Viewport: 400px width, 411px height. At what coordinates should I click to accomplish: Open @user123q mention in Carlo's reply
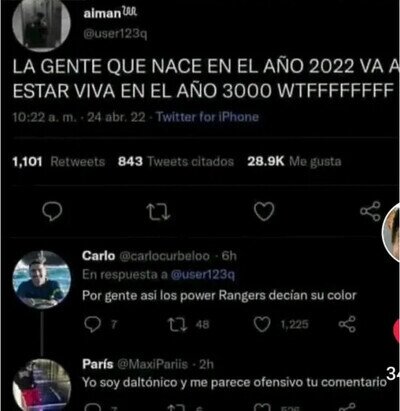(x=203, y=275)
